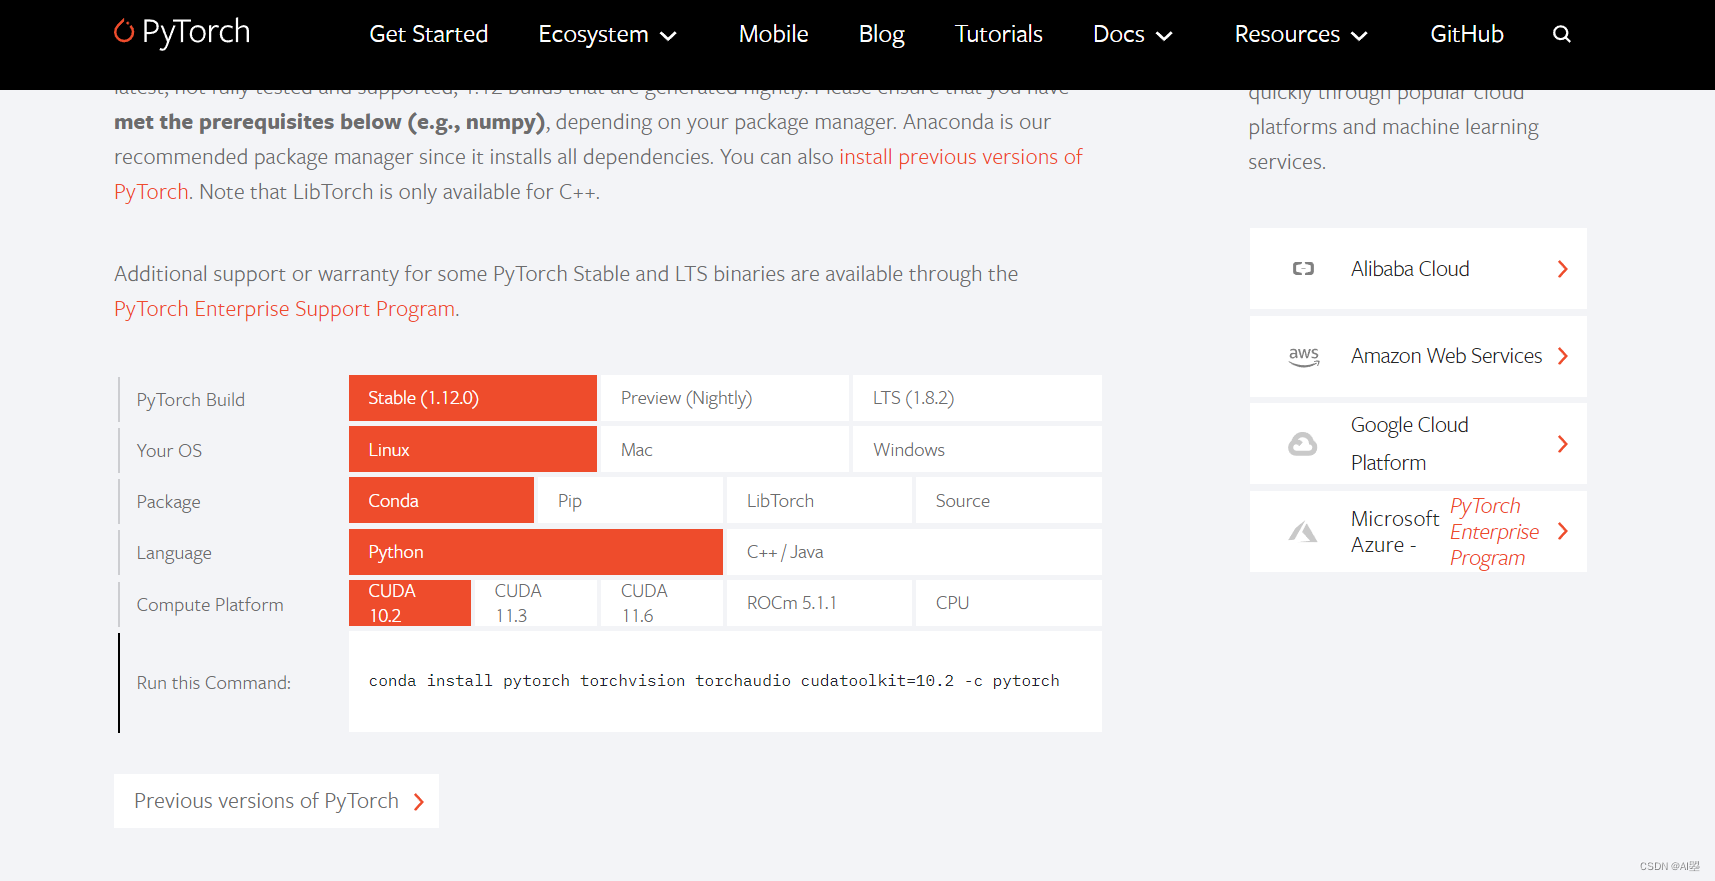Screen dimensions: 1715x881
Task: Click arrow beside Amazon Web Services
Action: coord(1563,356)
